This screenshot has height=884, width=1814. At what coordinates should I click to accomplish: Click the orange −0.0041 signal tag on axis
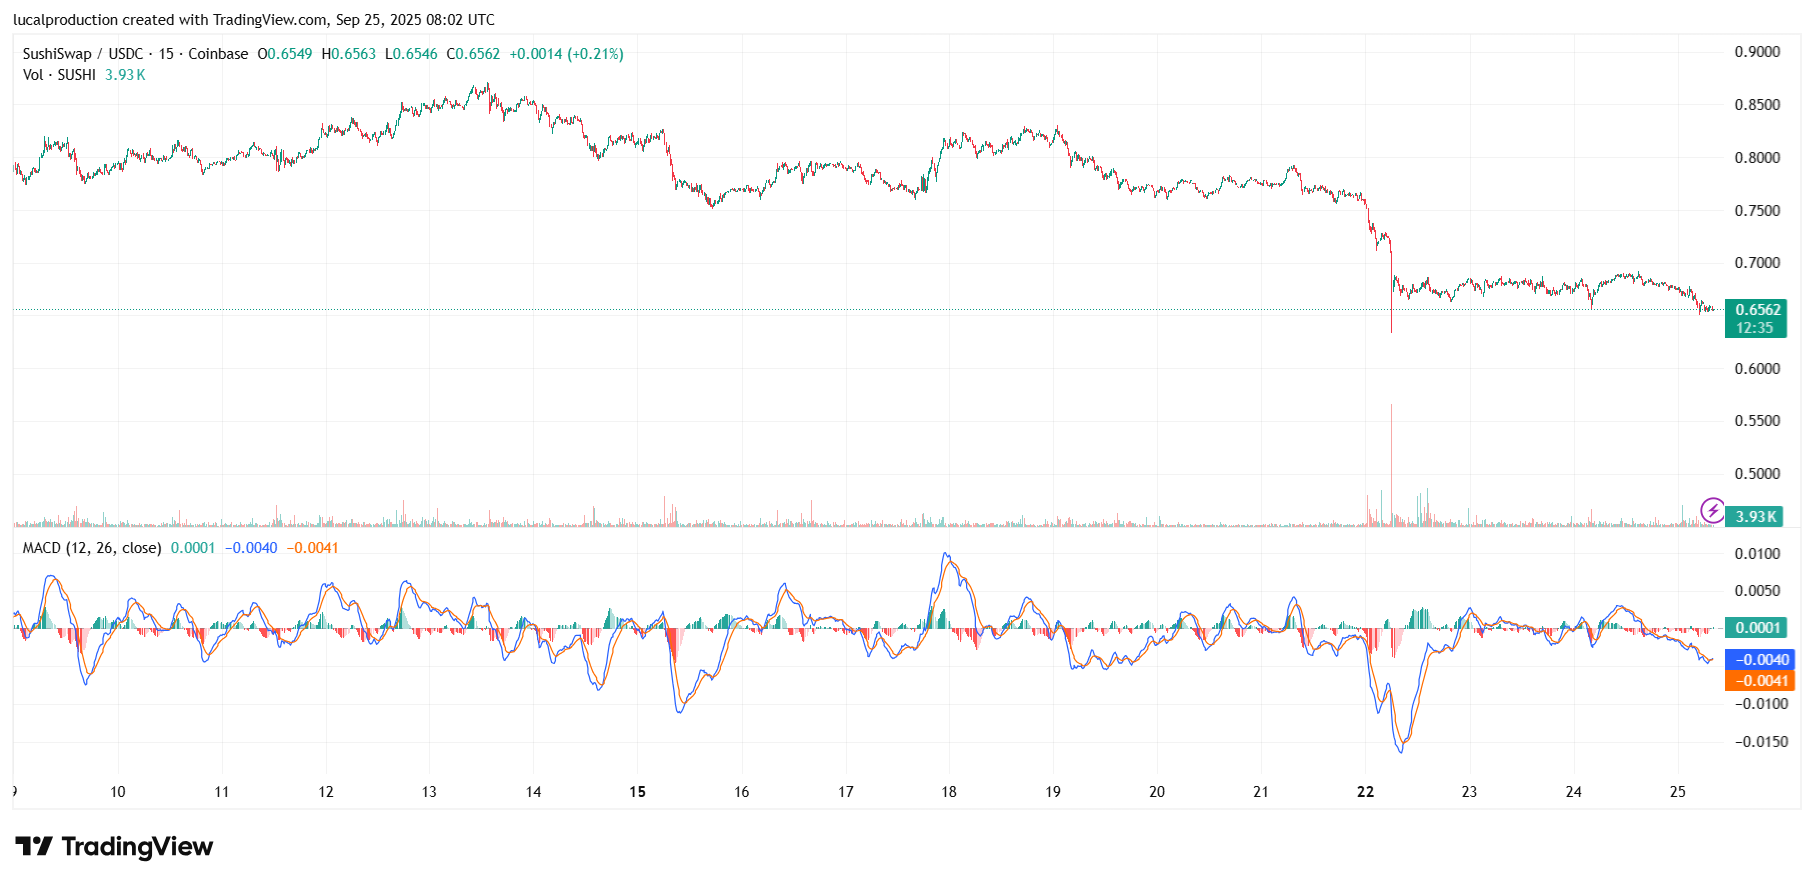point(1760,681)
